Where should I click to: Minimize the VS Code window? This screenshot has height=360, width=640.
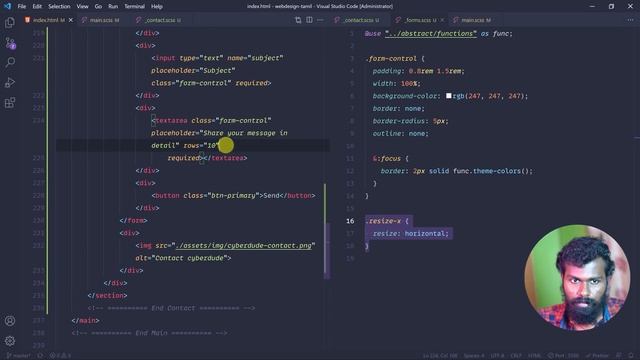pos(592,6)
